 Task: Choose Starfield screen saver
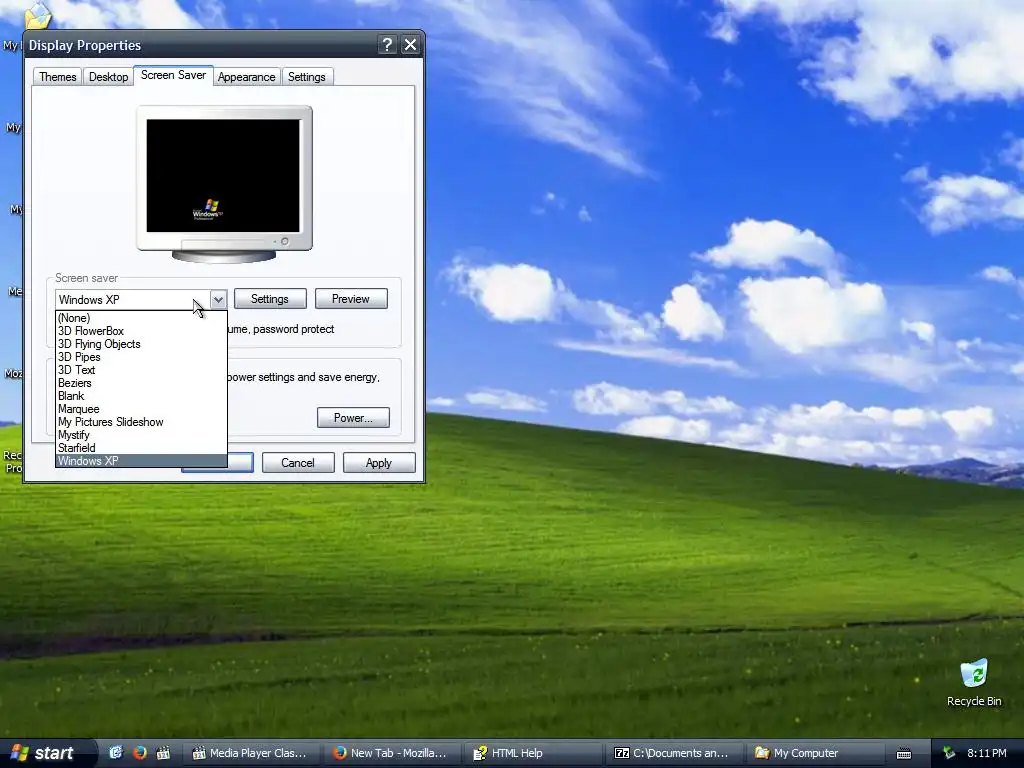click(x=141, y=448)
